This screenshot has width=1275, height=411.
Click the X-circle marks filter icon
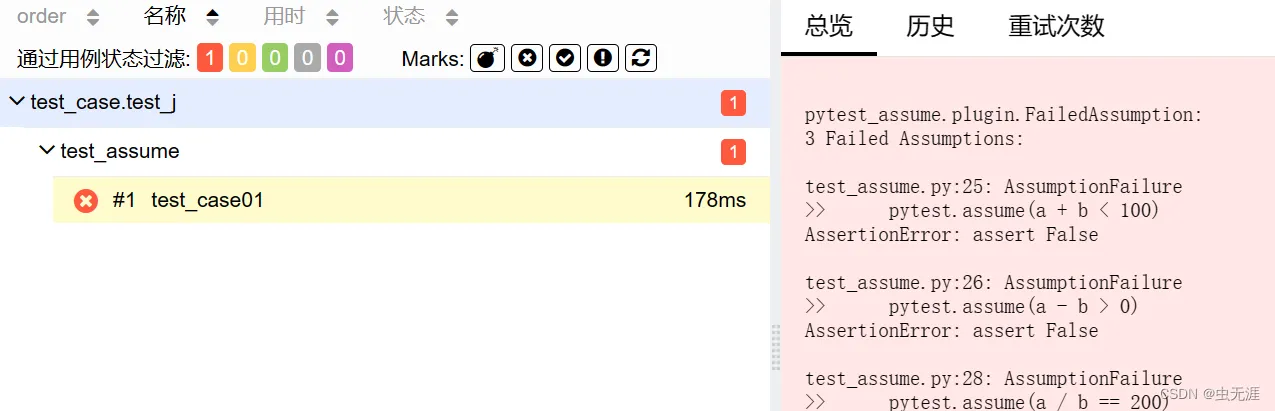(x=526, y=58)
